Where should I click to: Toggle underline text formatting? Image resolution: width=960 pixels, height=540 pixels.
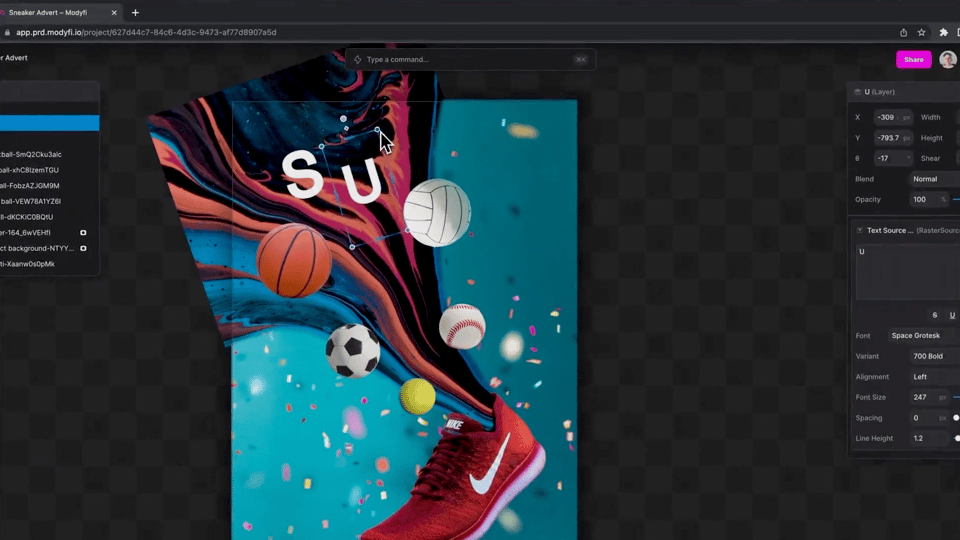[952, 315]
